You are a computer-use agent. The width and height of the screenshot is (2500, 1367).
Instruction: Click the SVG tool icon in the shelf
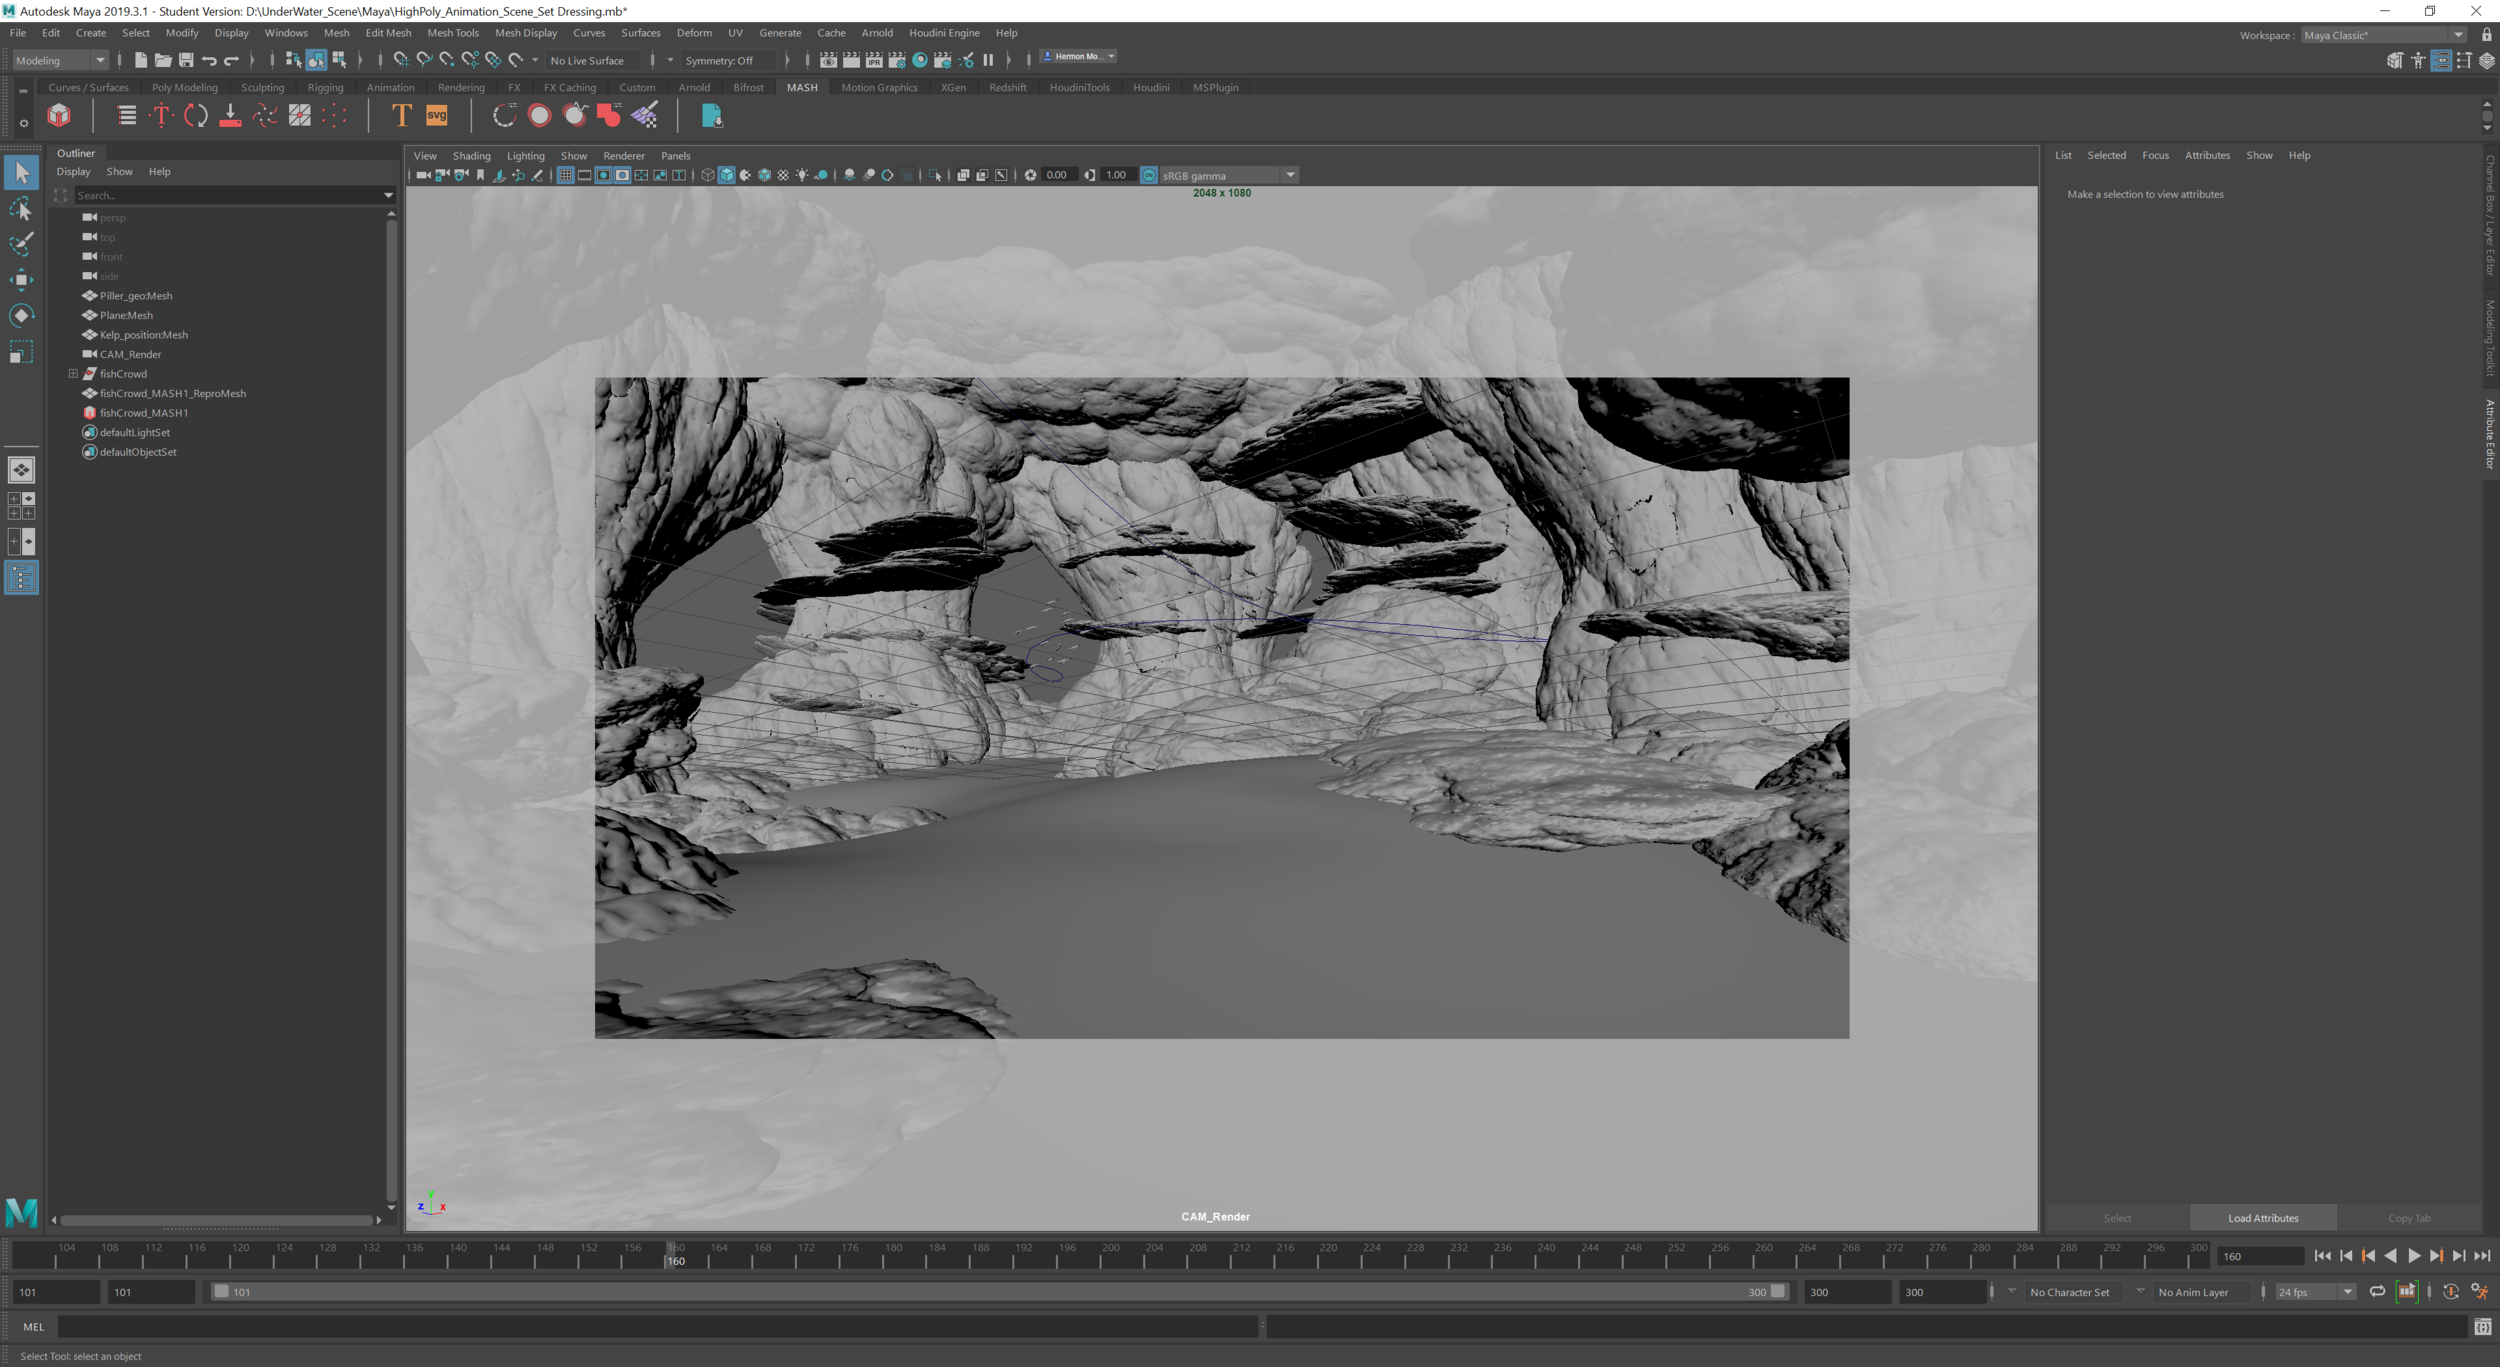[435, 115]
